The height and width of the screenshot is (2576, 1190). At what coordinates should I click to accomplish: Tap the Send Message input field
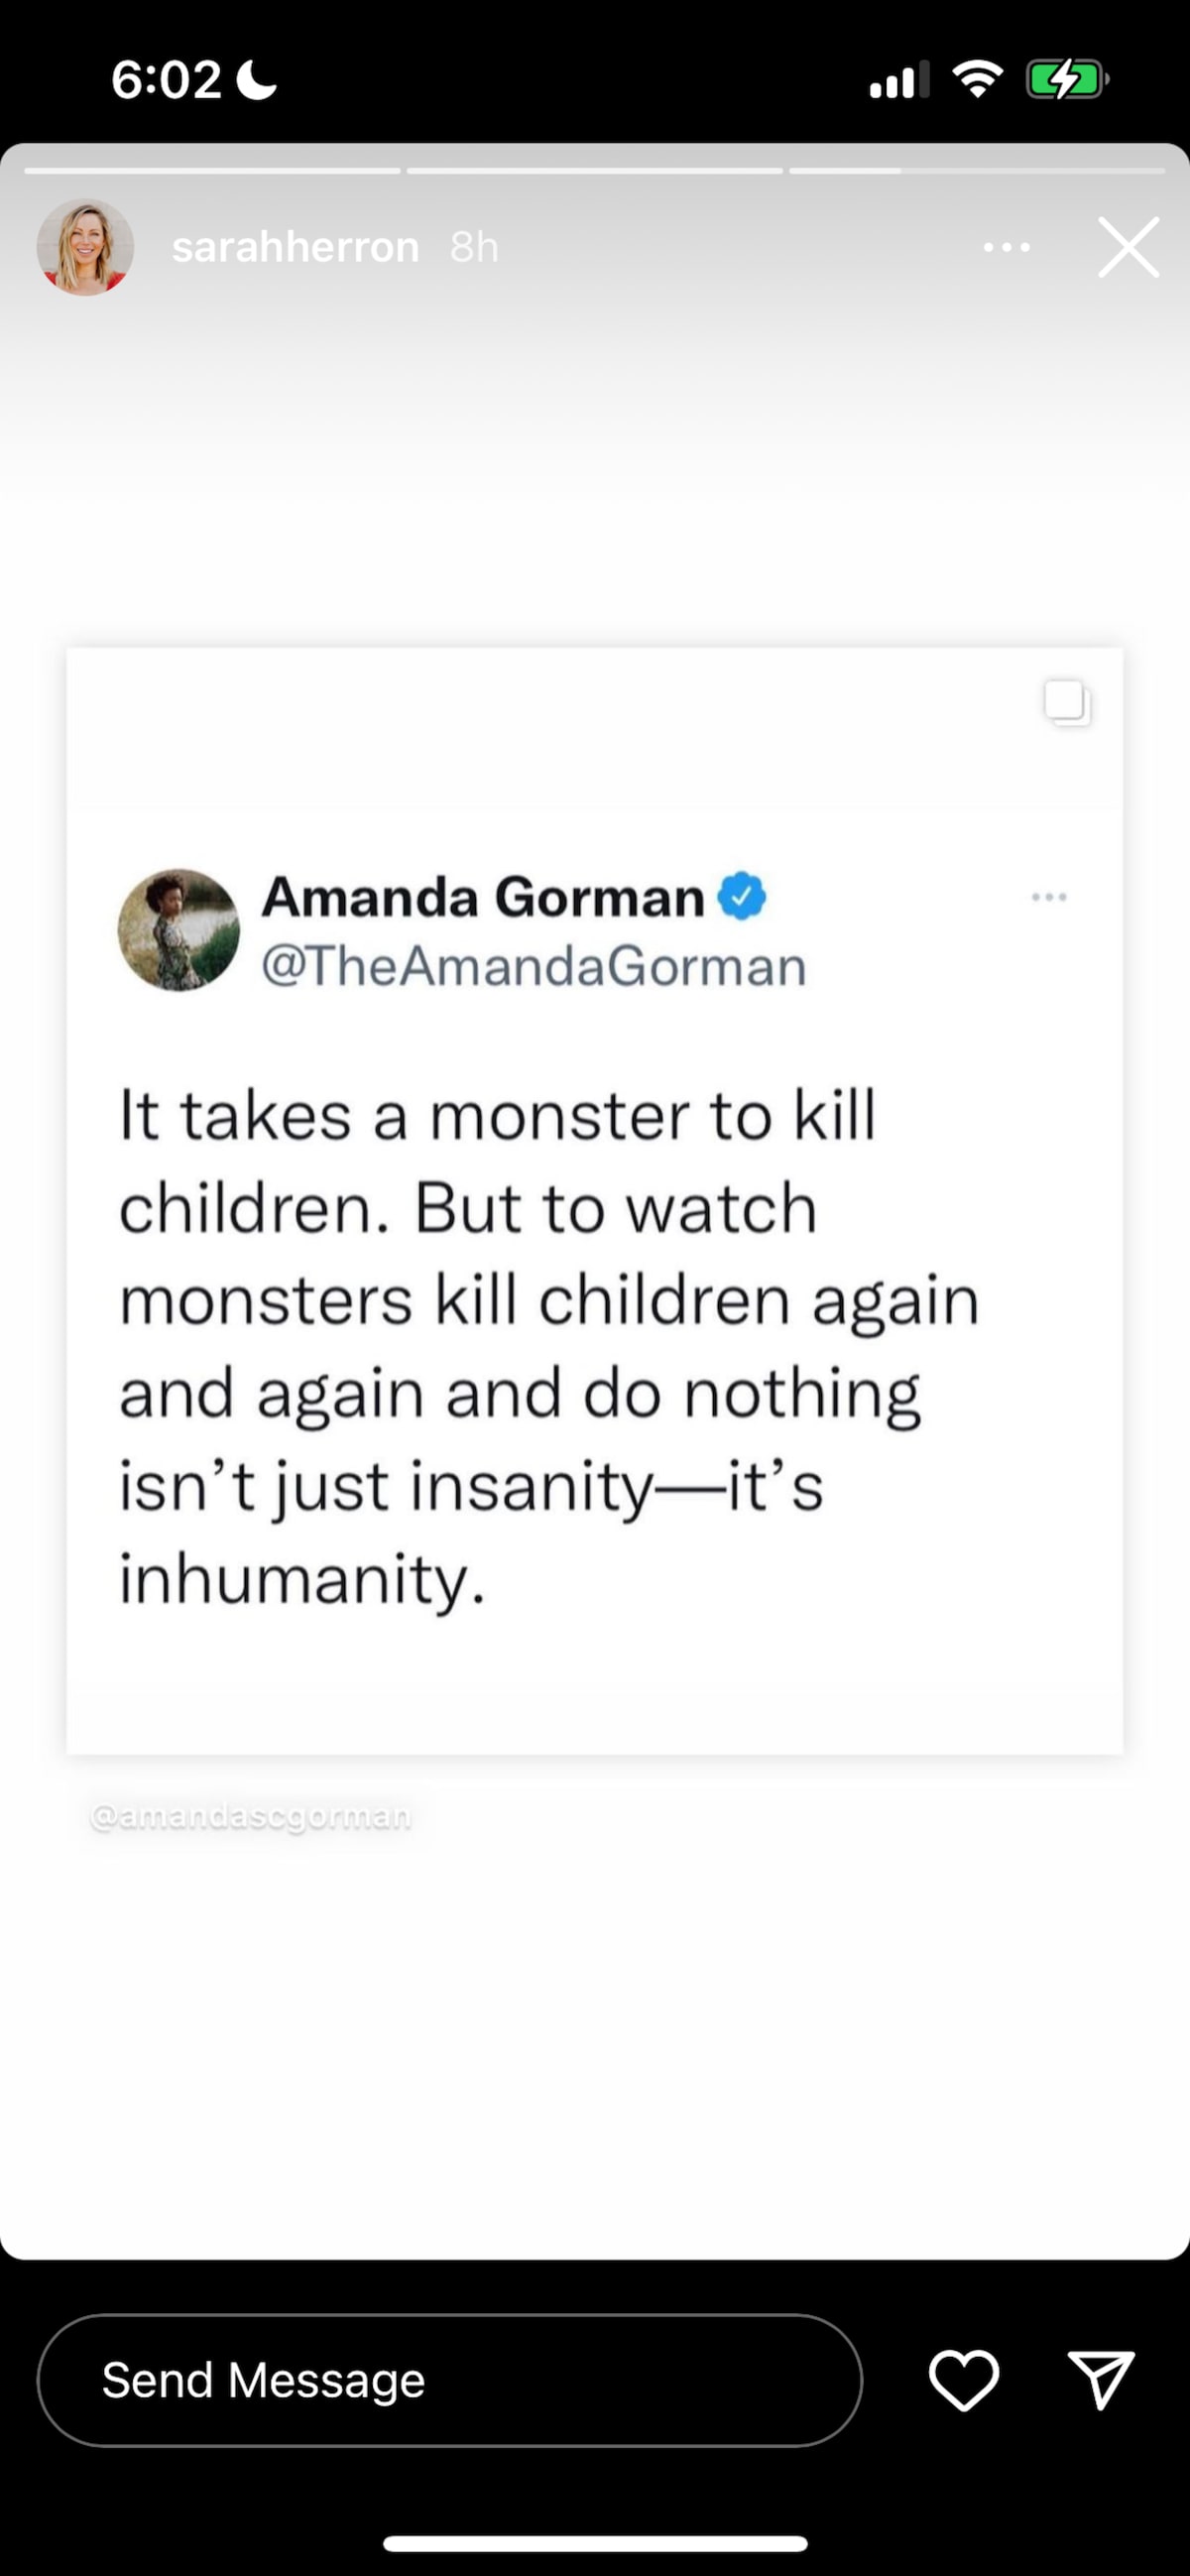[x=450, y=2380]
